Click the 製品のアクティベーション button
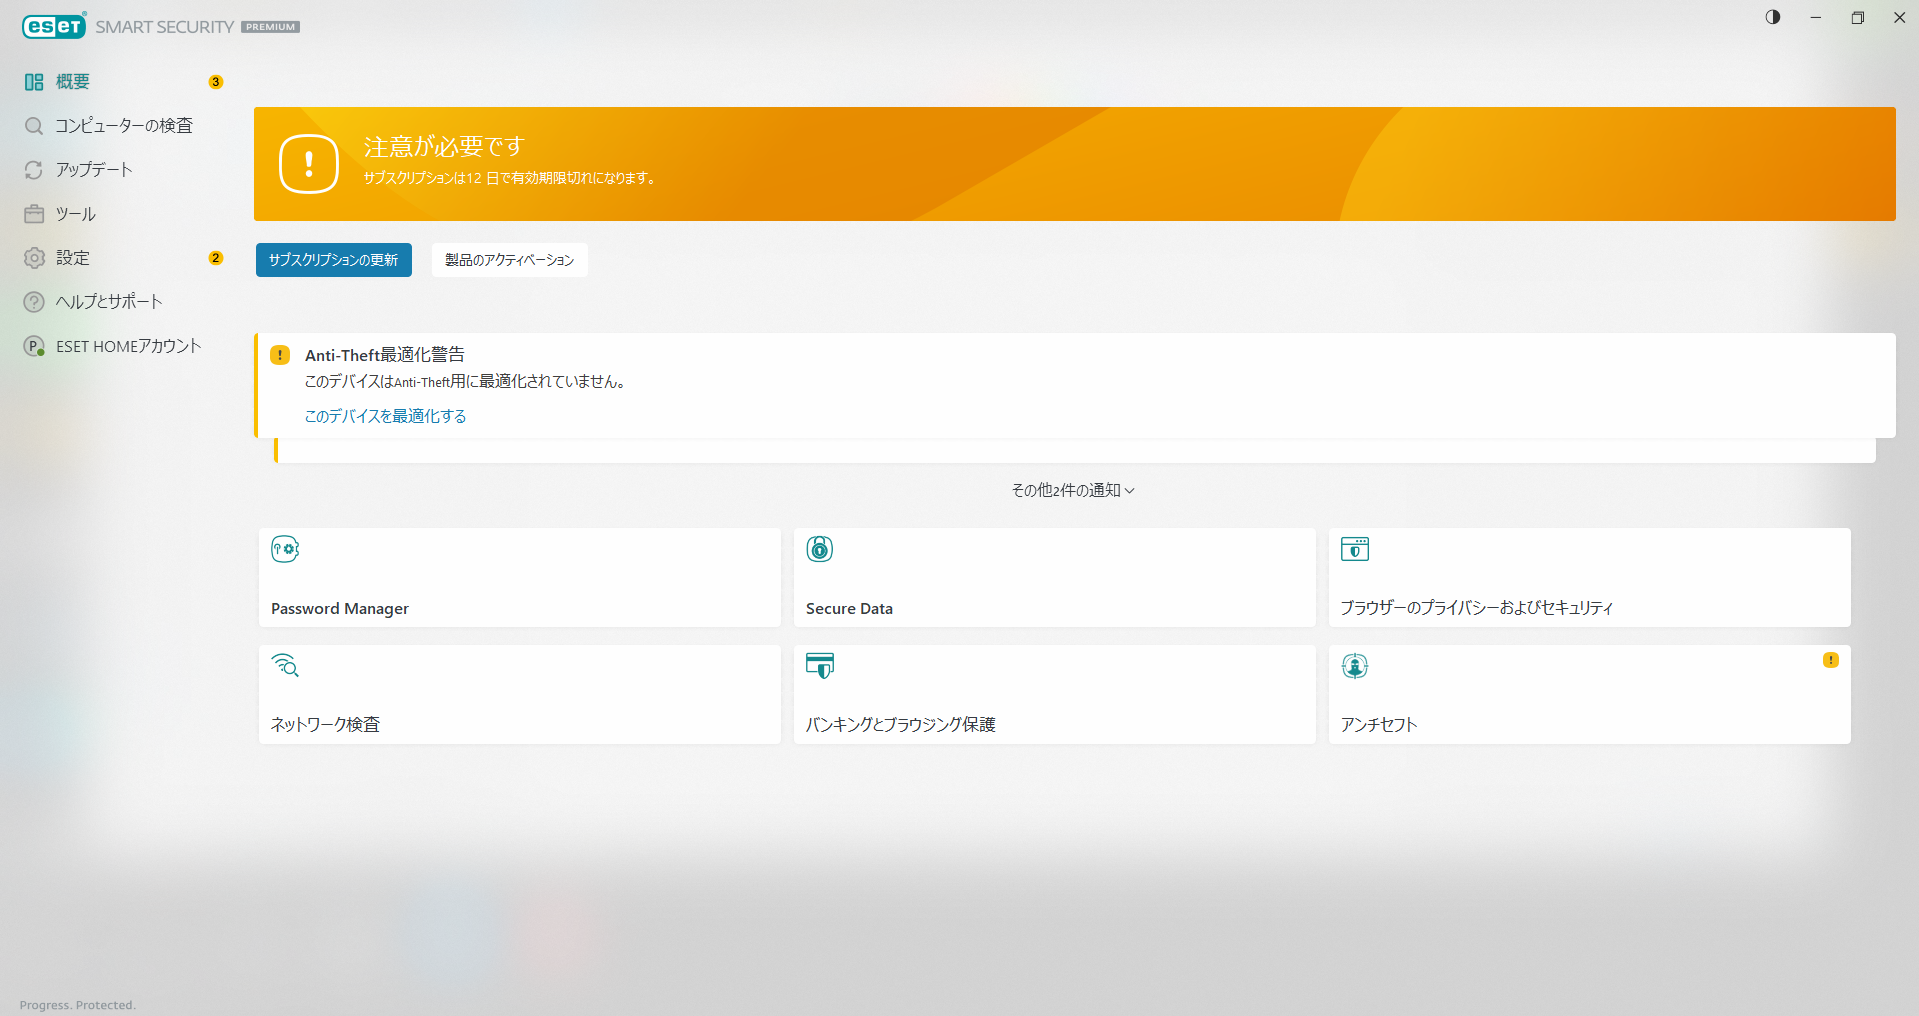The image size is (1919, 1016). [510, 260]
